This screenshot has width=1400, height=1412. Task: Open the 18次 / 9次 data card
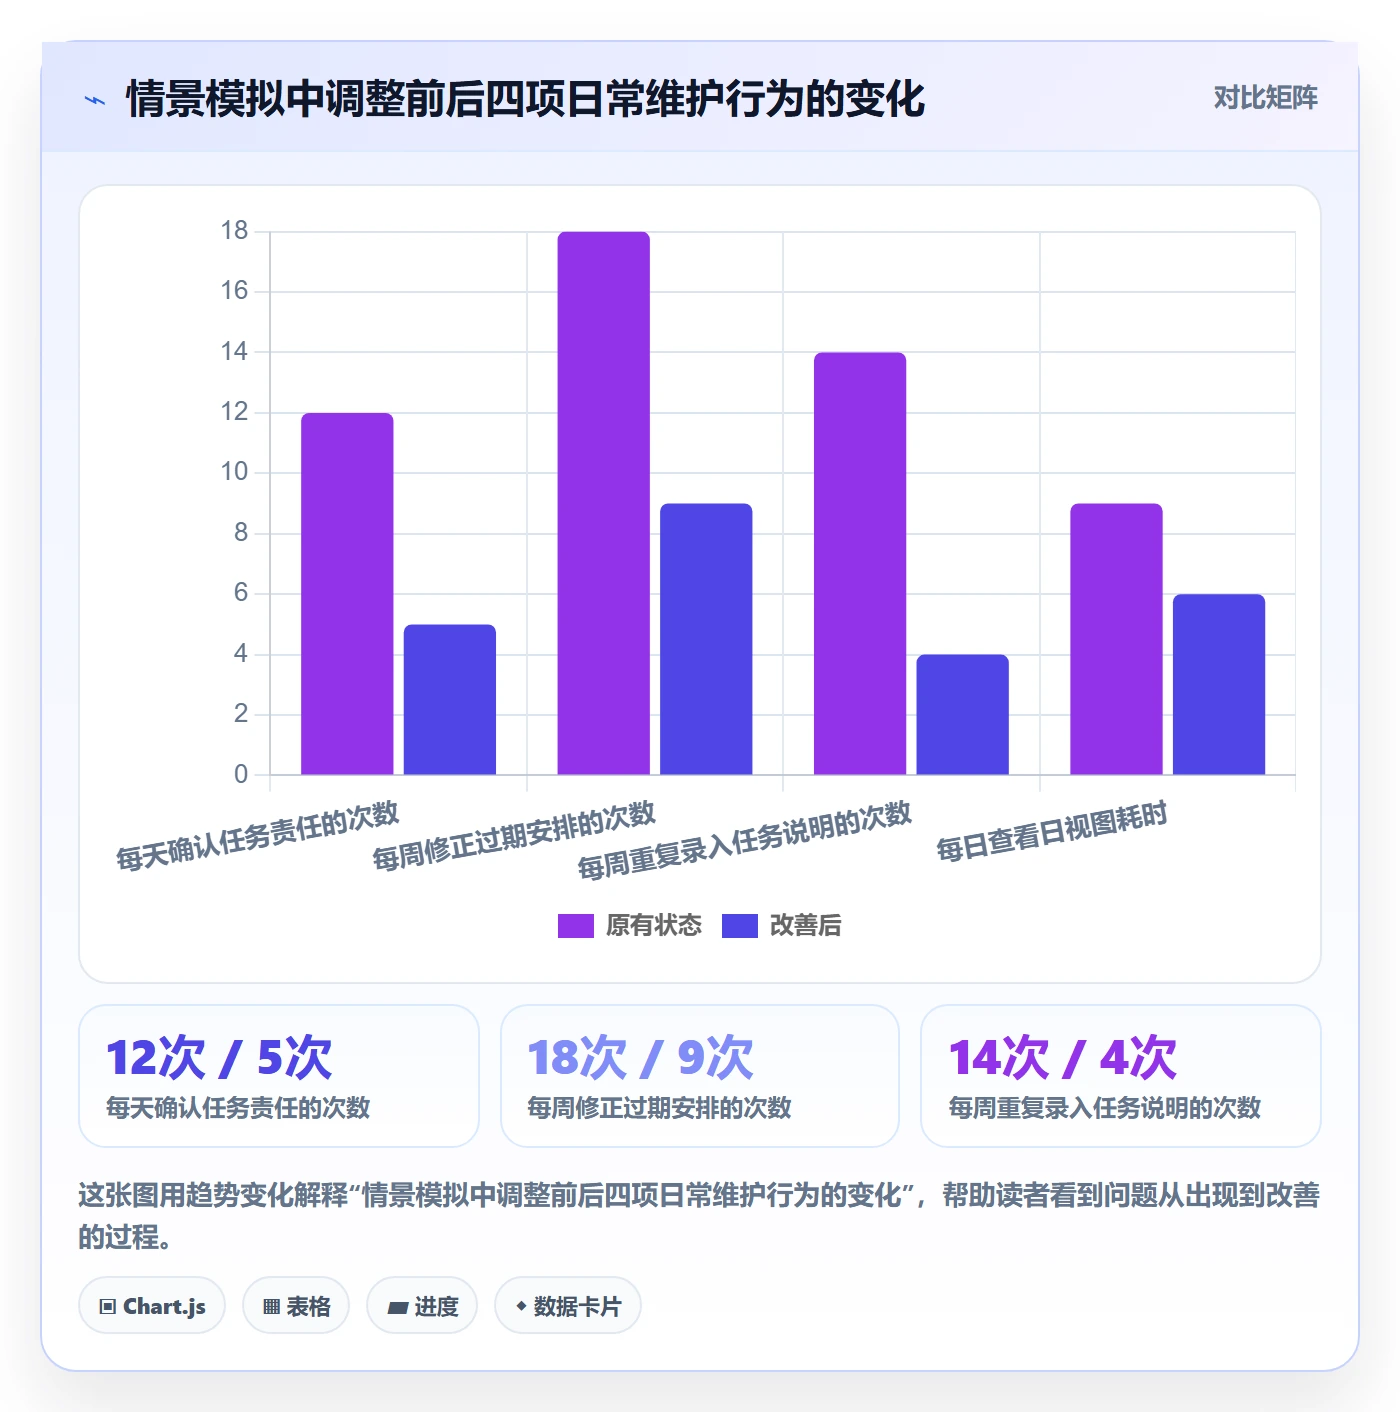click(700, 1076)
